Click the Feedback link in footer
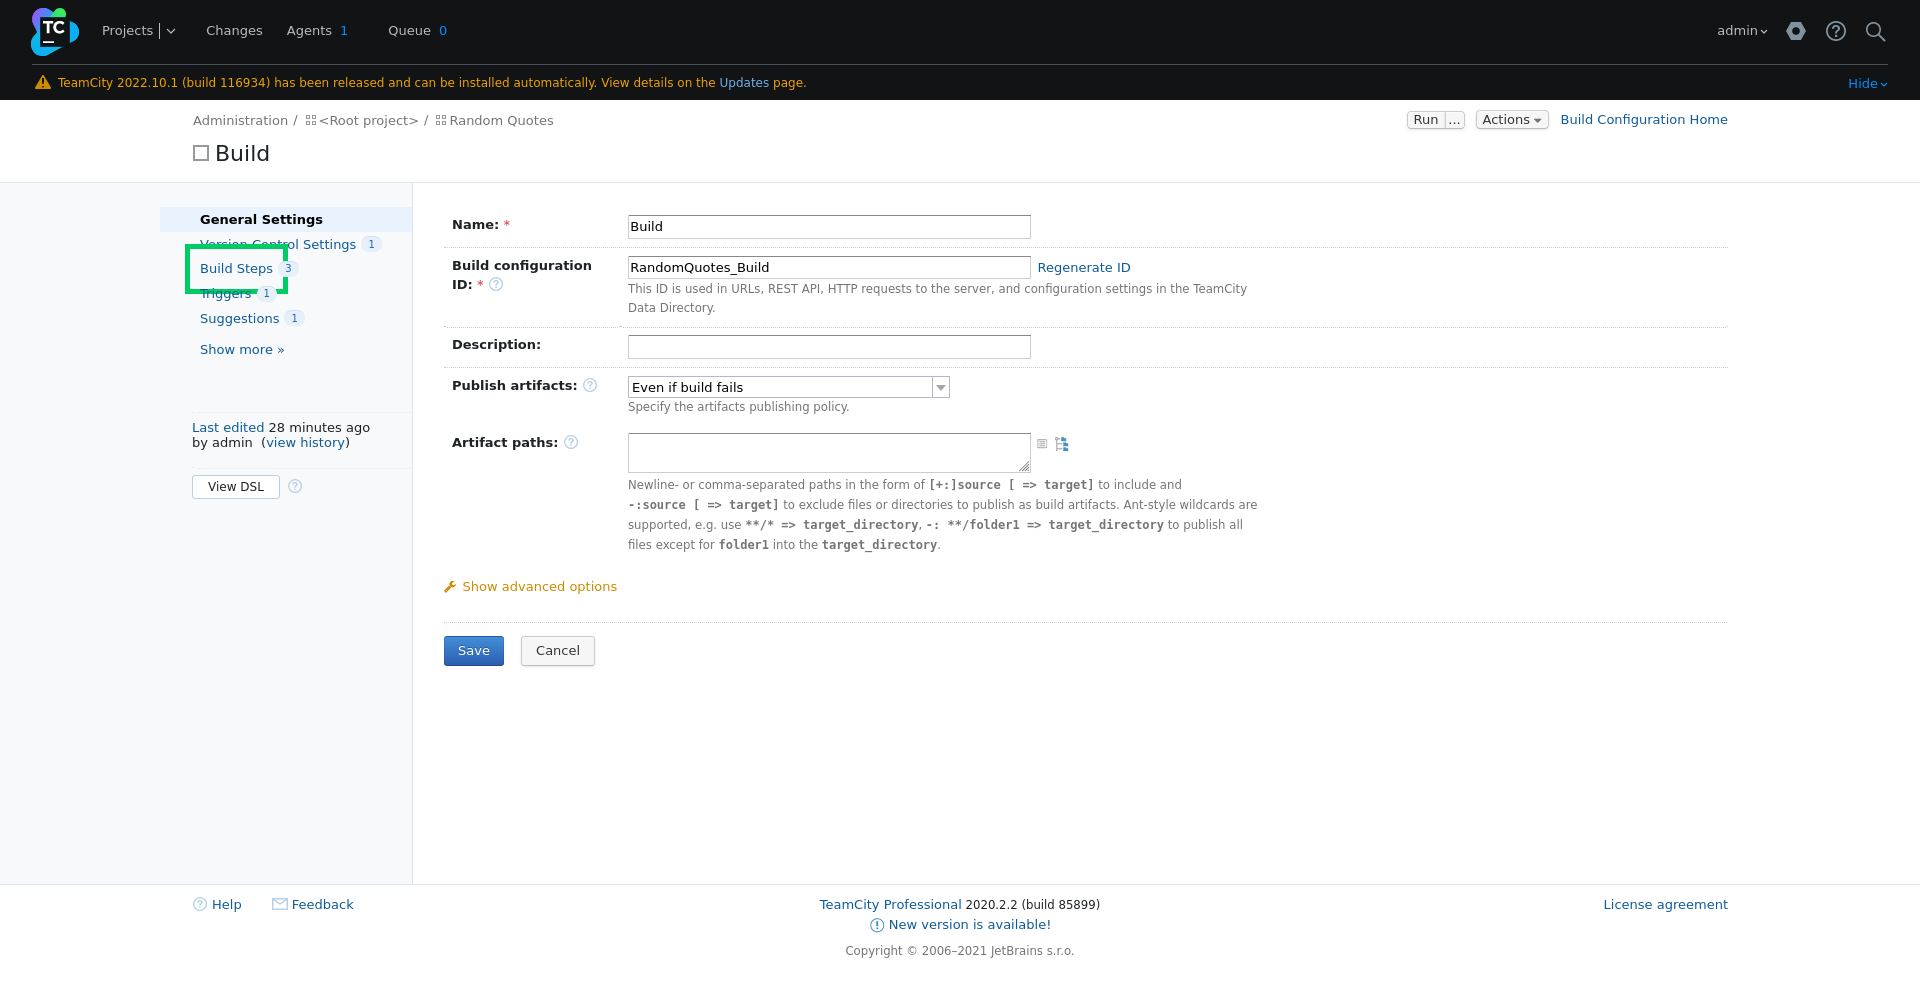1920x995 pixels. tap(322, 905)
